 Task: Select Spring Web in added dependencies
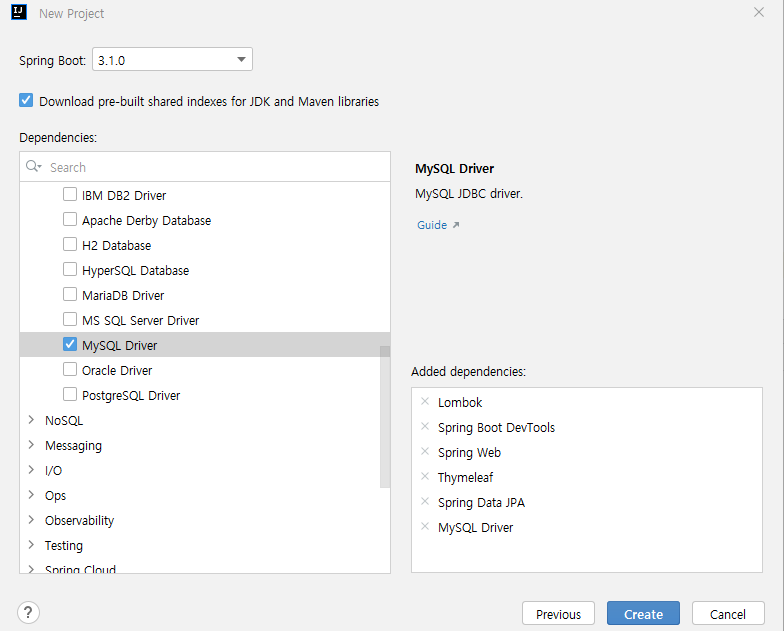point(470,452)
